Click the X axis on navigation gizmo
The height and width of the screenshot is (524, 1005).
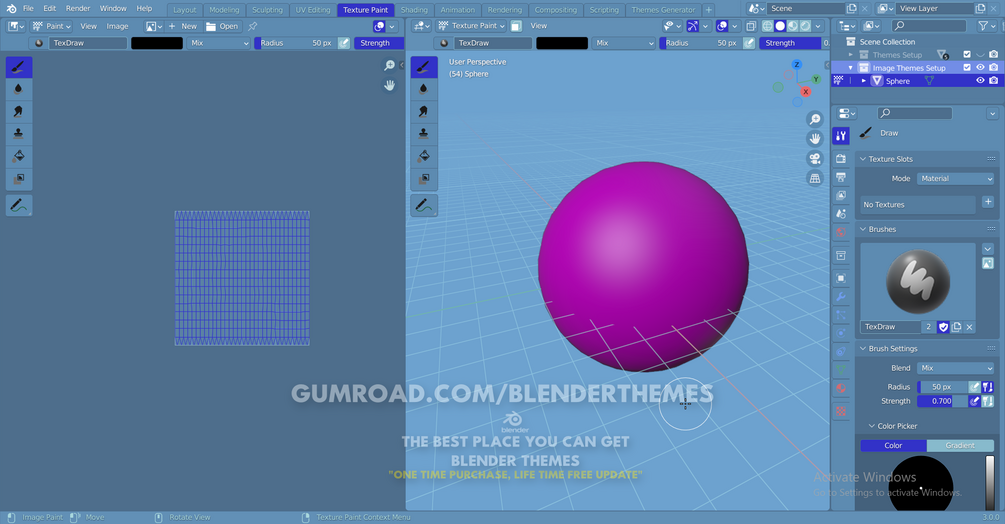coord(806,92)
